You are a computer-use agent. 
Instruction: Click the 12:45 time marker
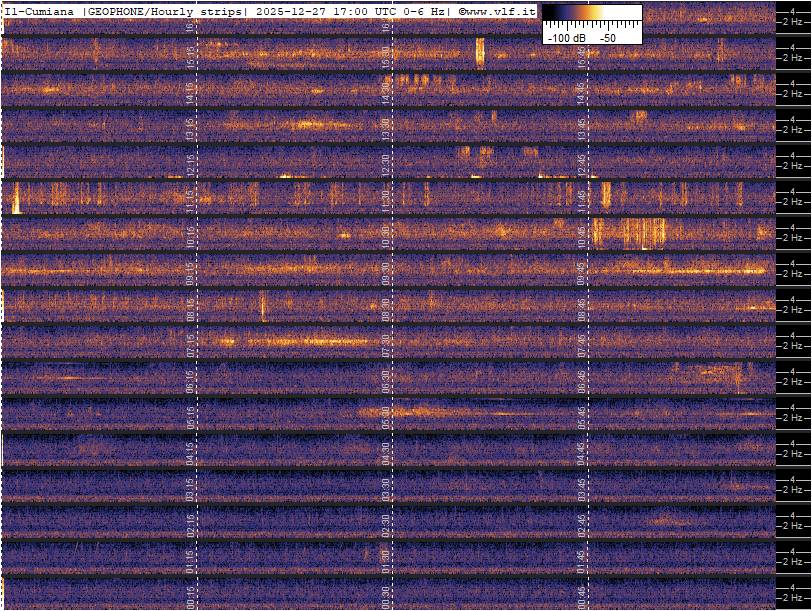581,163
